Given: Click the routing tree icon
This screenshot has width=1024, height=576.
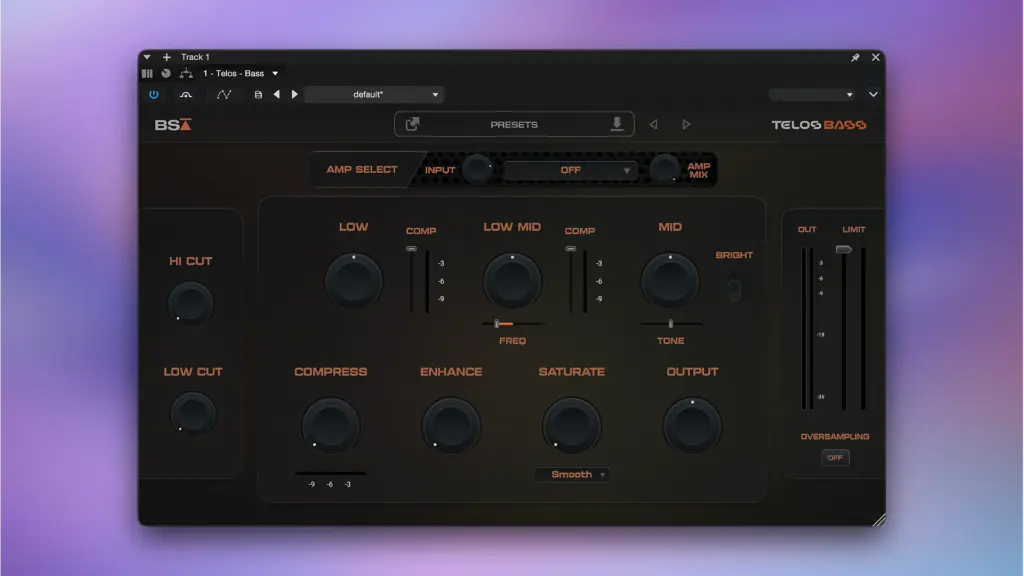Looking at the screenshot, I should click(186, 73).
